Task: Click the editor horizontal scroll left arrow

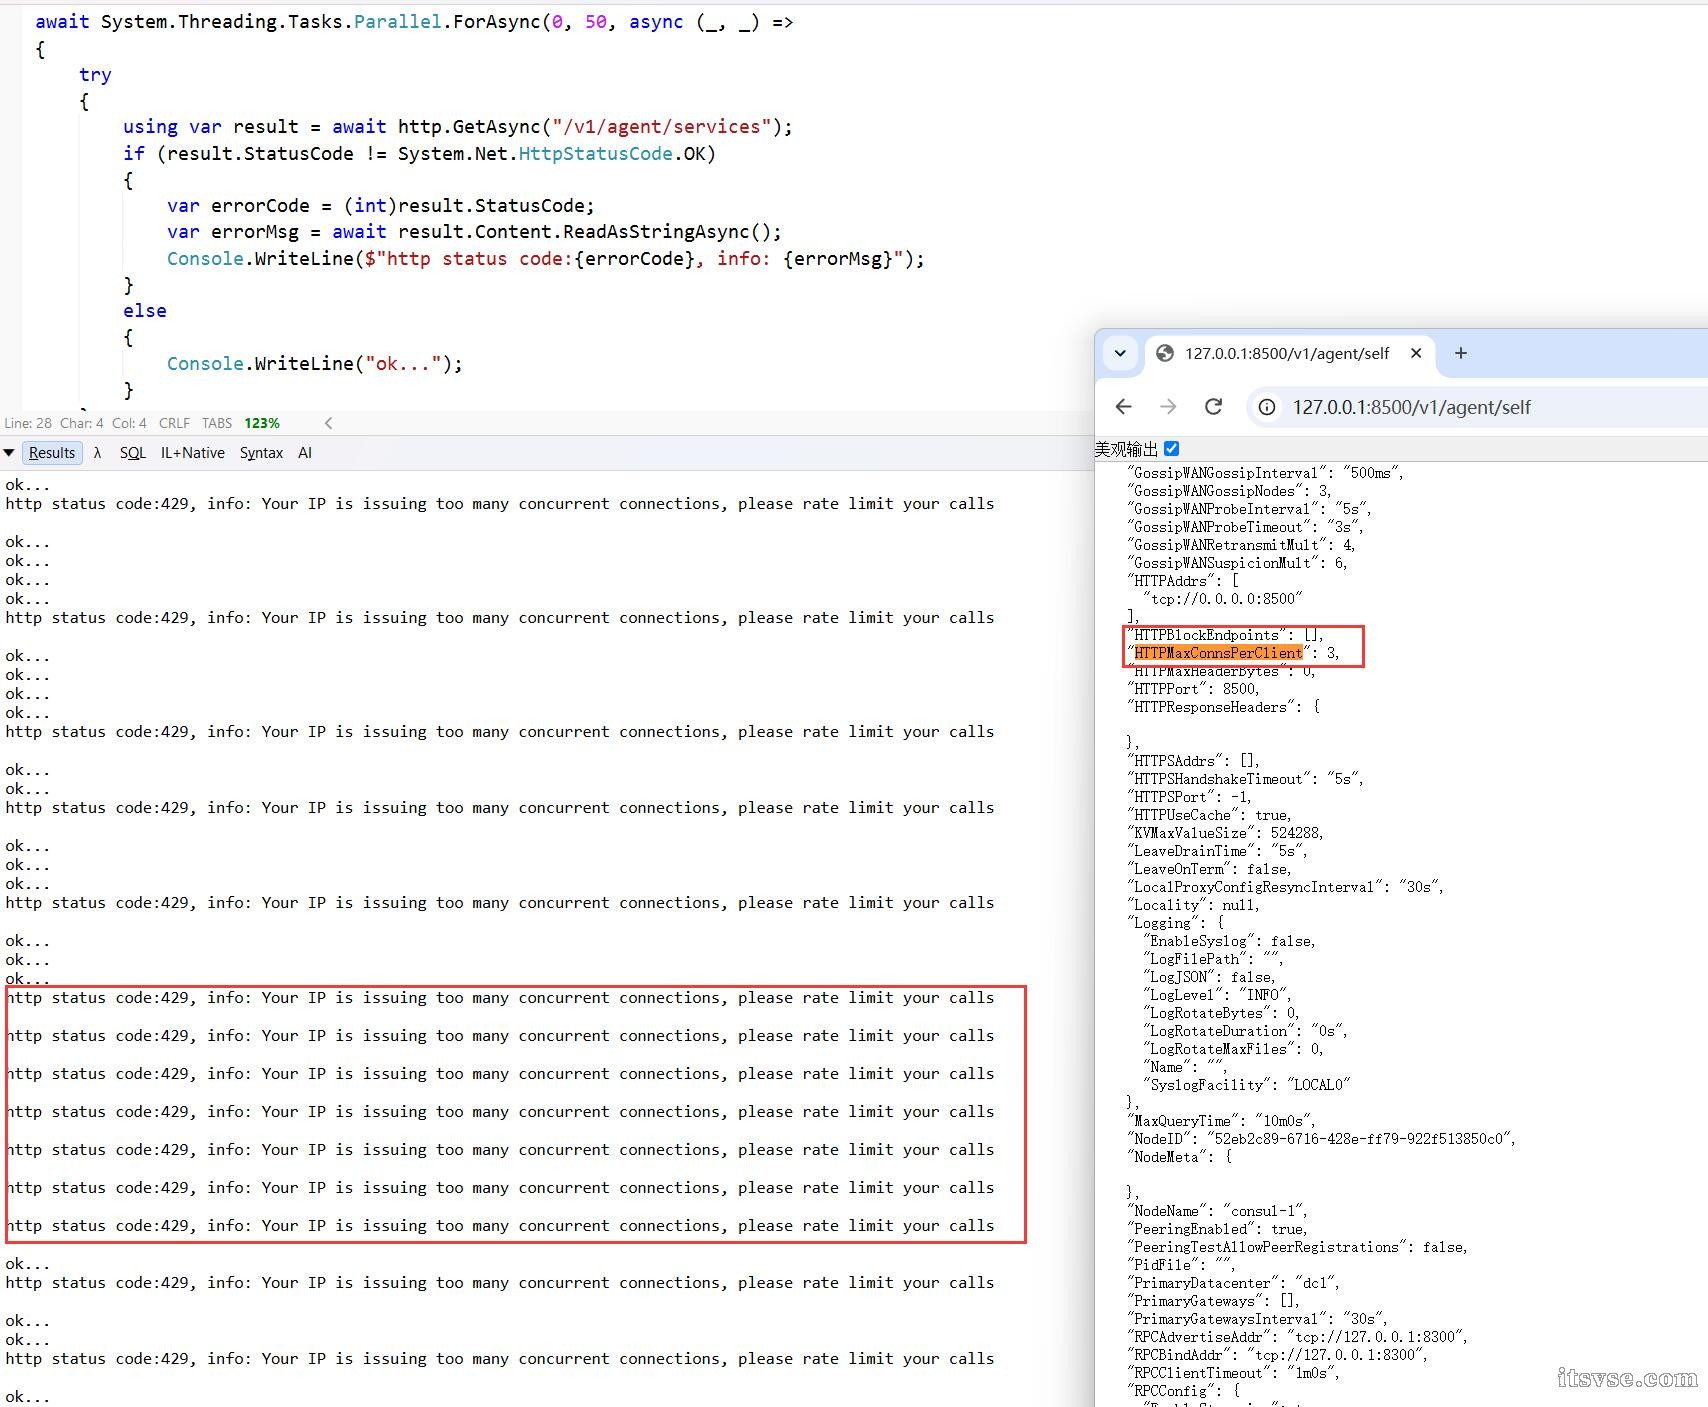Action: 328,423
